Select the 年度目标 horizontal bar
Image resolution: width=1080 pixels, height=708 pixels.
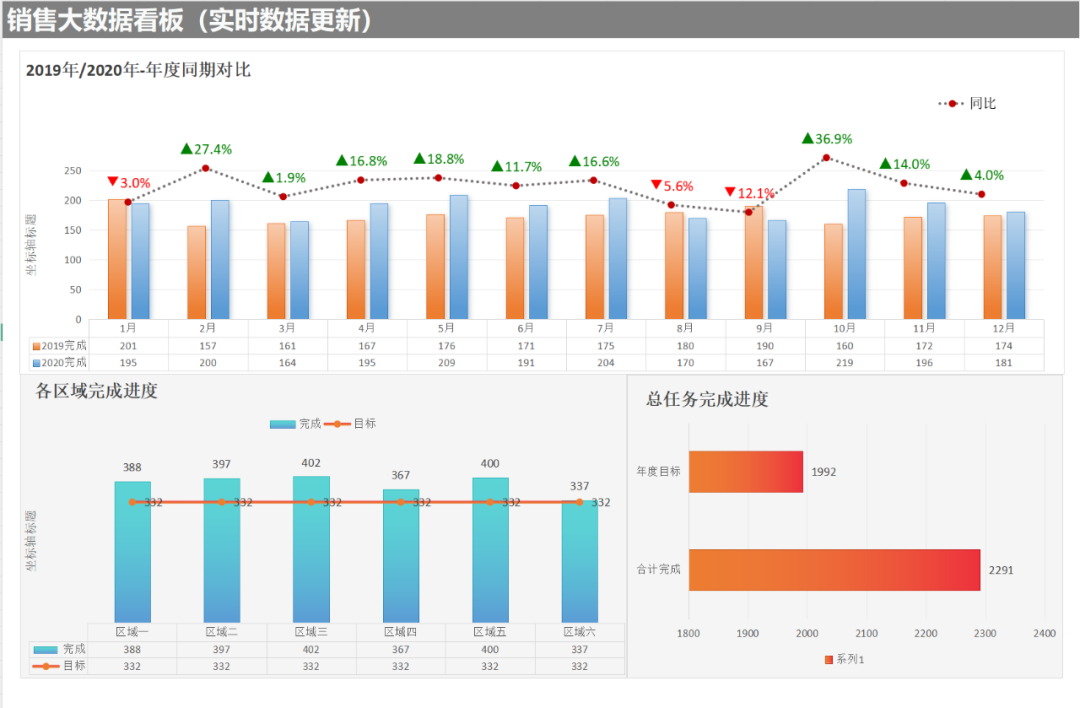(745, 471)
